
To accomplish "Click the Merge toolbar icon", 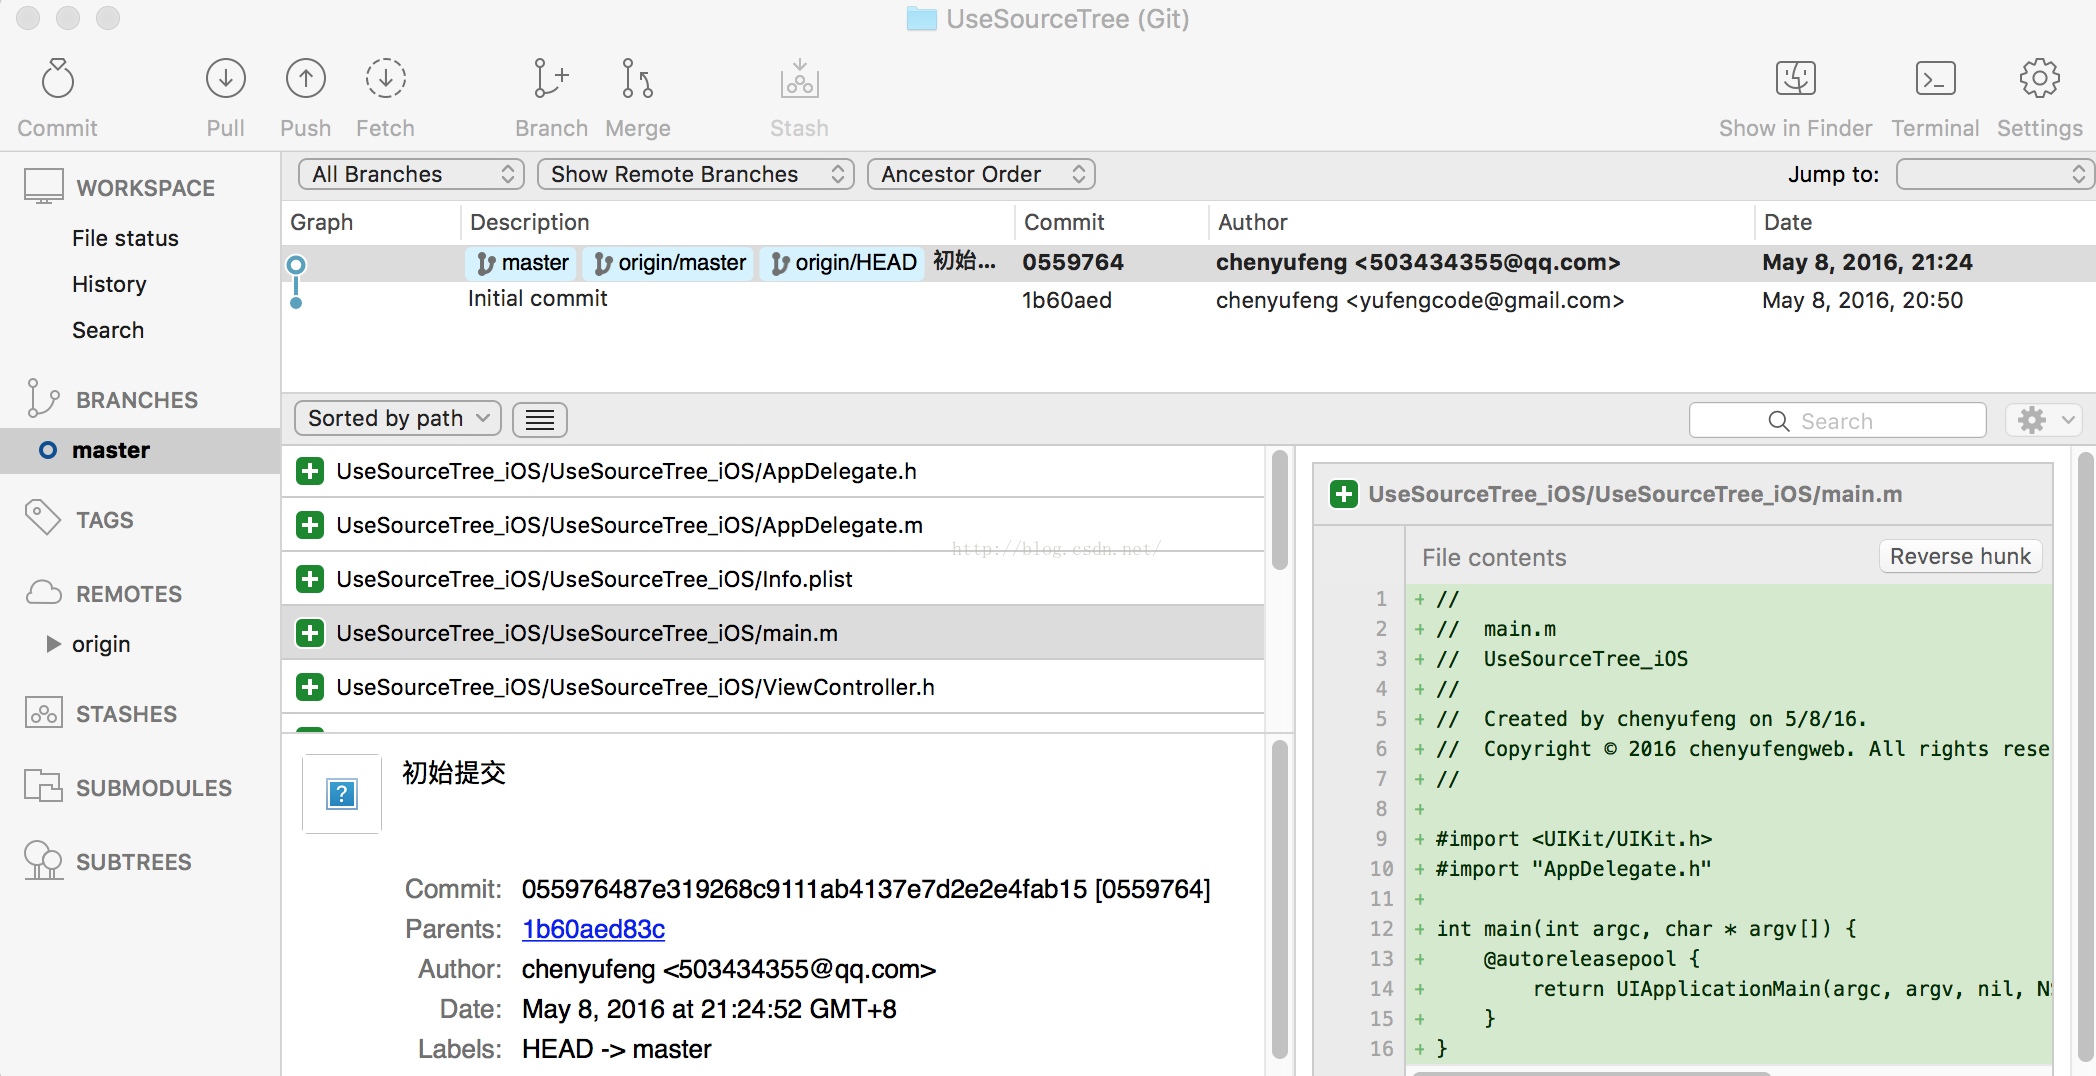I will [x=637, y=80].
